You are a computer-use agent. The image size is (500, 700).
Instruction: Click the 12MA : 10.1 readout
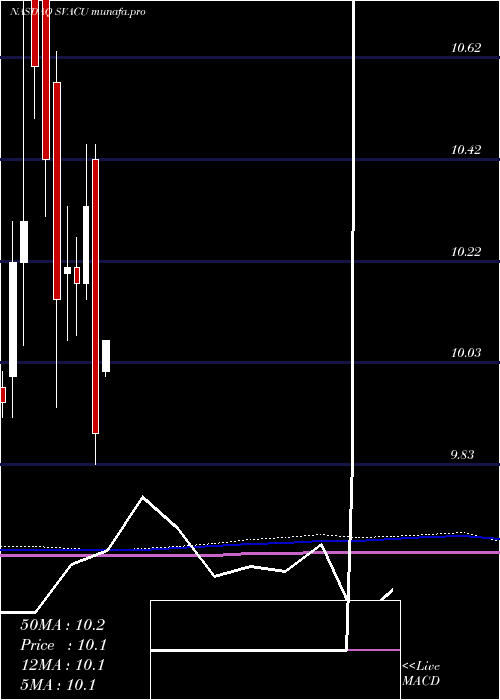tap(62, 665)
